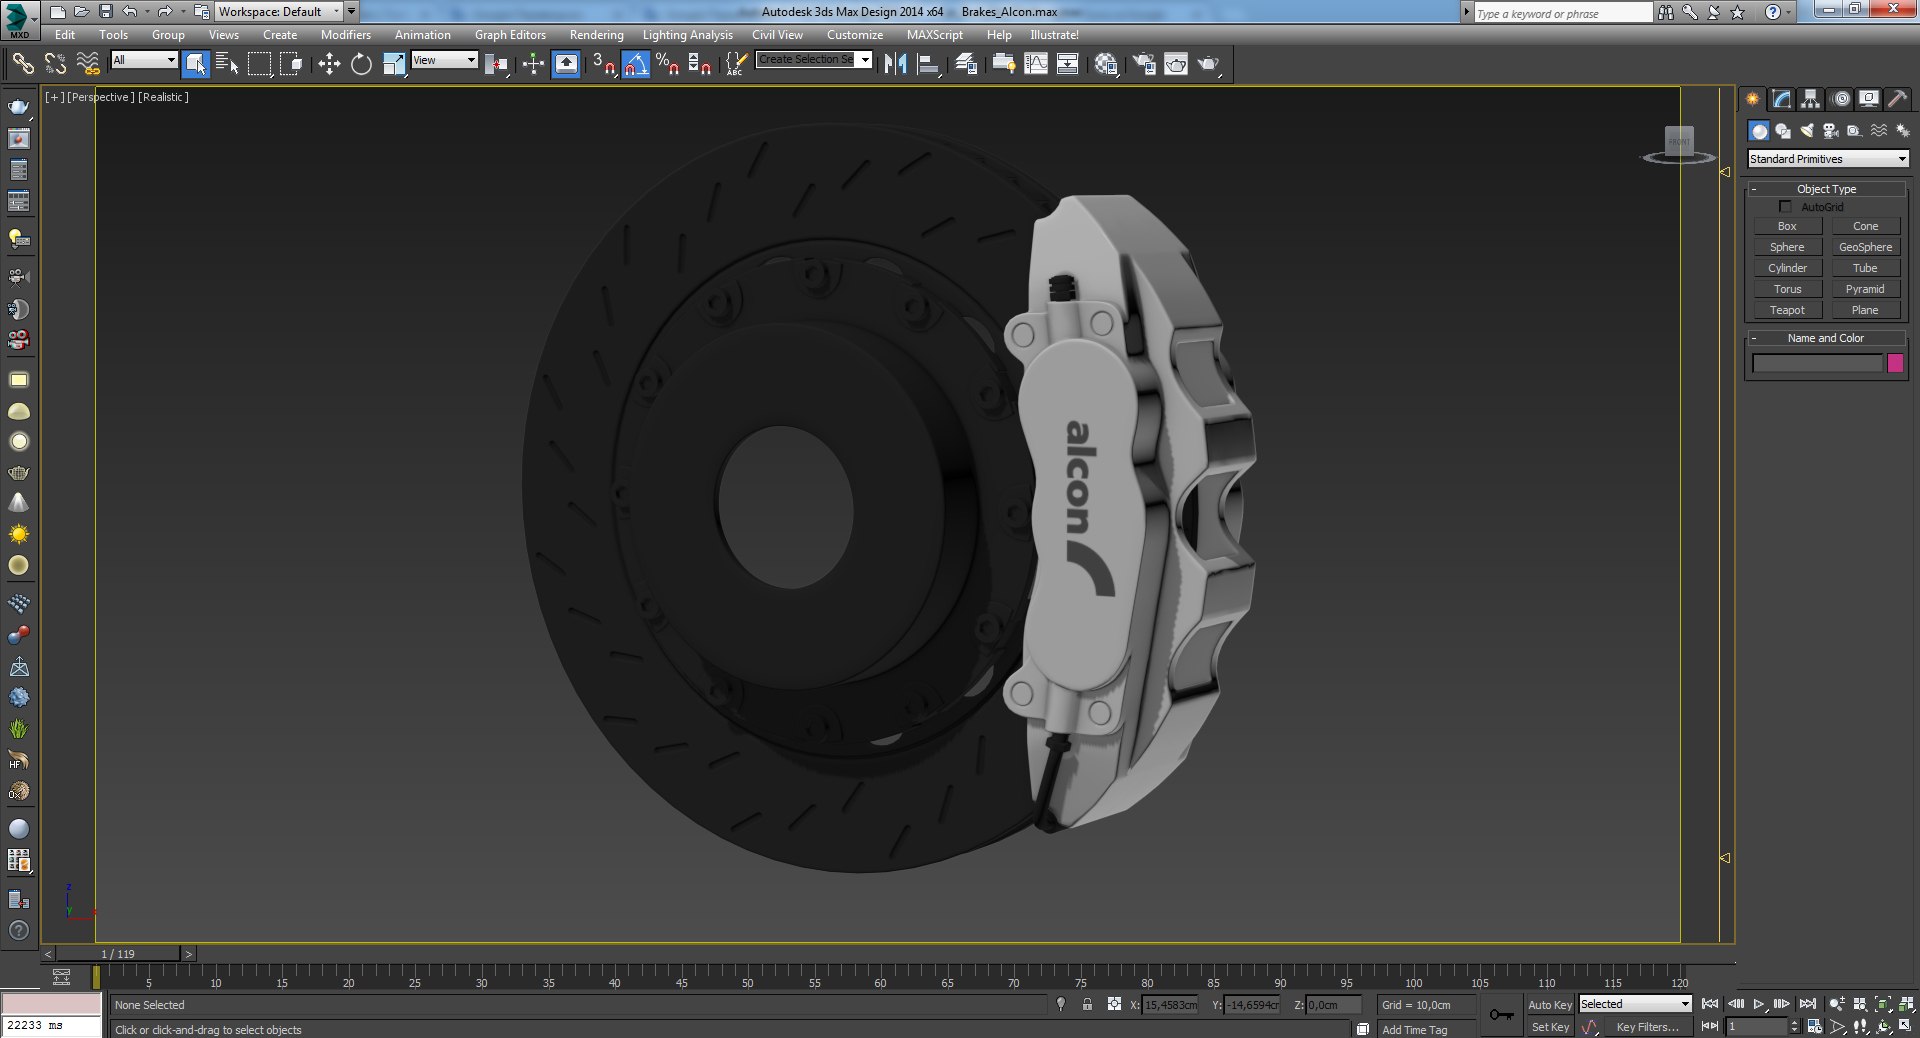Open the Layer Manager

(966, 64)
